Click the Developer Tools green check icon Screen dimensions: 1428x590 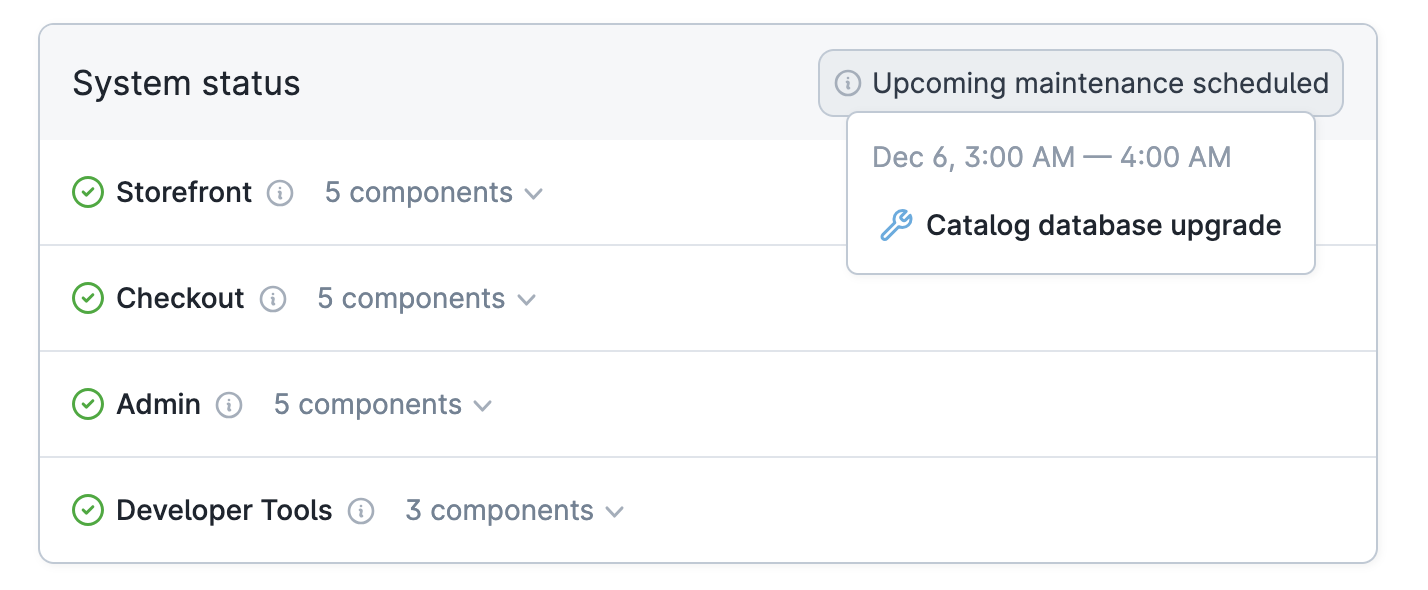click(88, 510)
